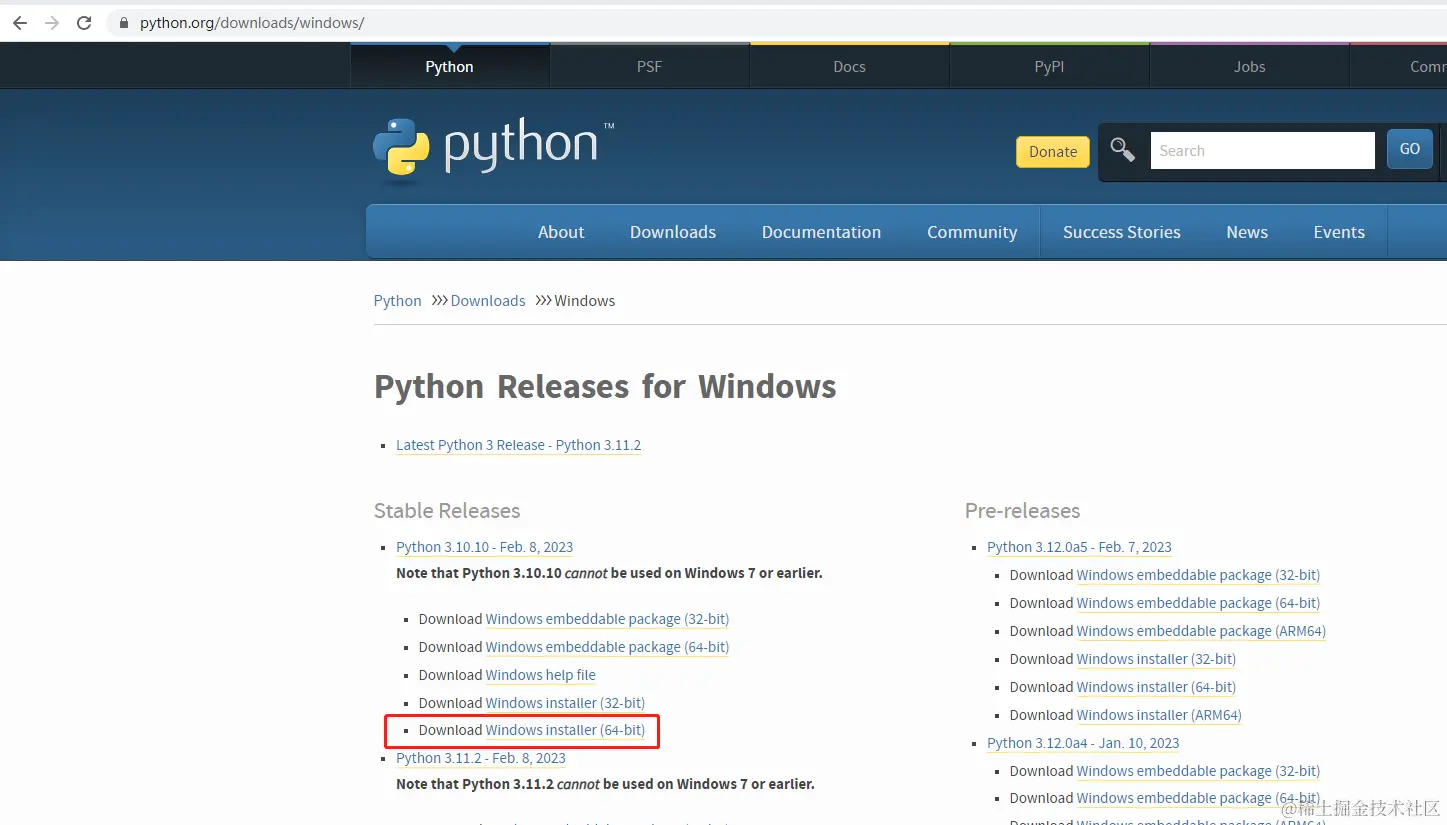Download 3.10.10 Windows embeddable package (64-bit)

pos(608,648)
